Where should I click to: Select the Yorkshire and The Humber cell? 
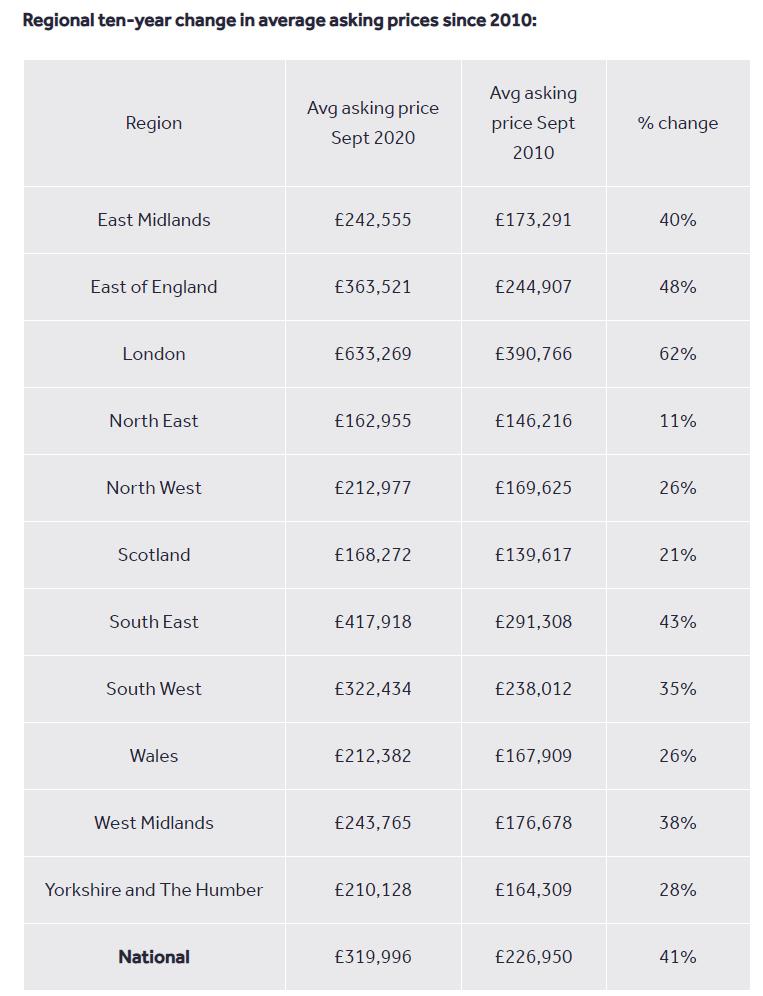tap(154, 890)
